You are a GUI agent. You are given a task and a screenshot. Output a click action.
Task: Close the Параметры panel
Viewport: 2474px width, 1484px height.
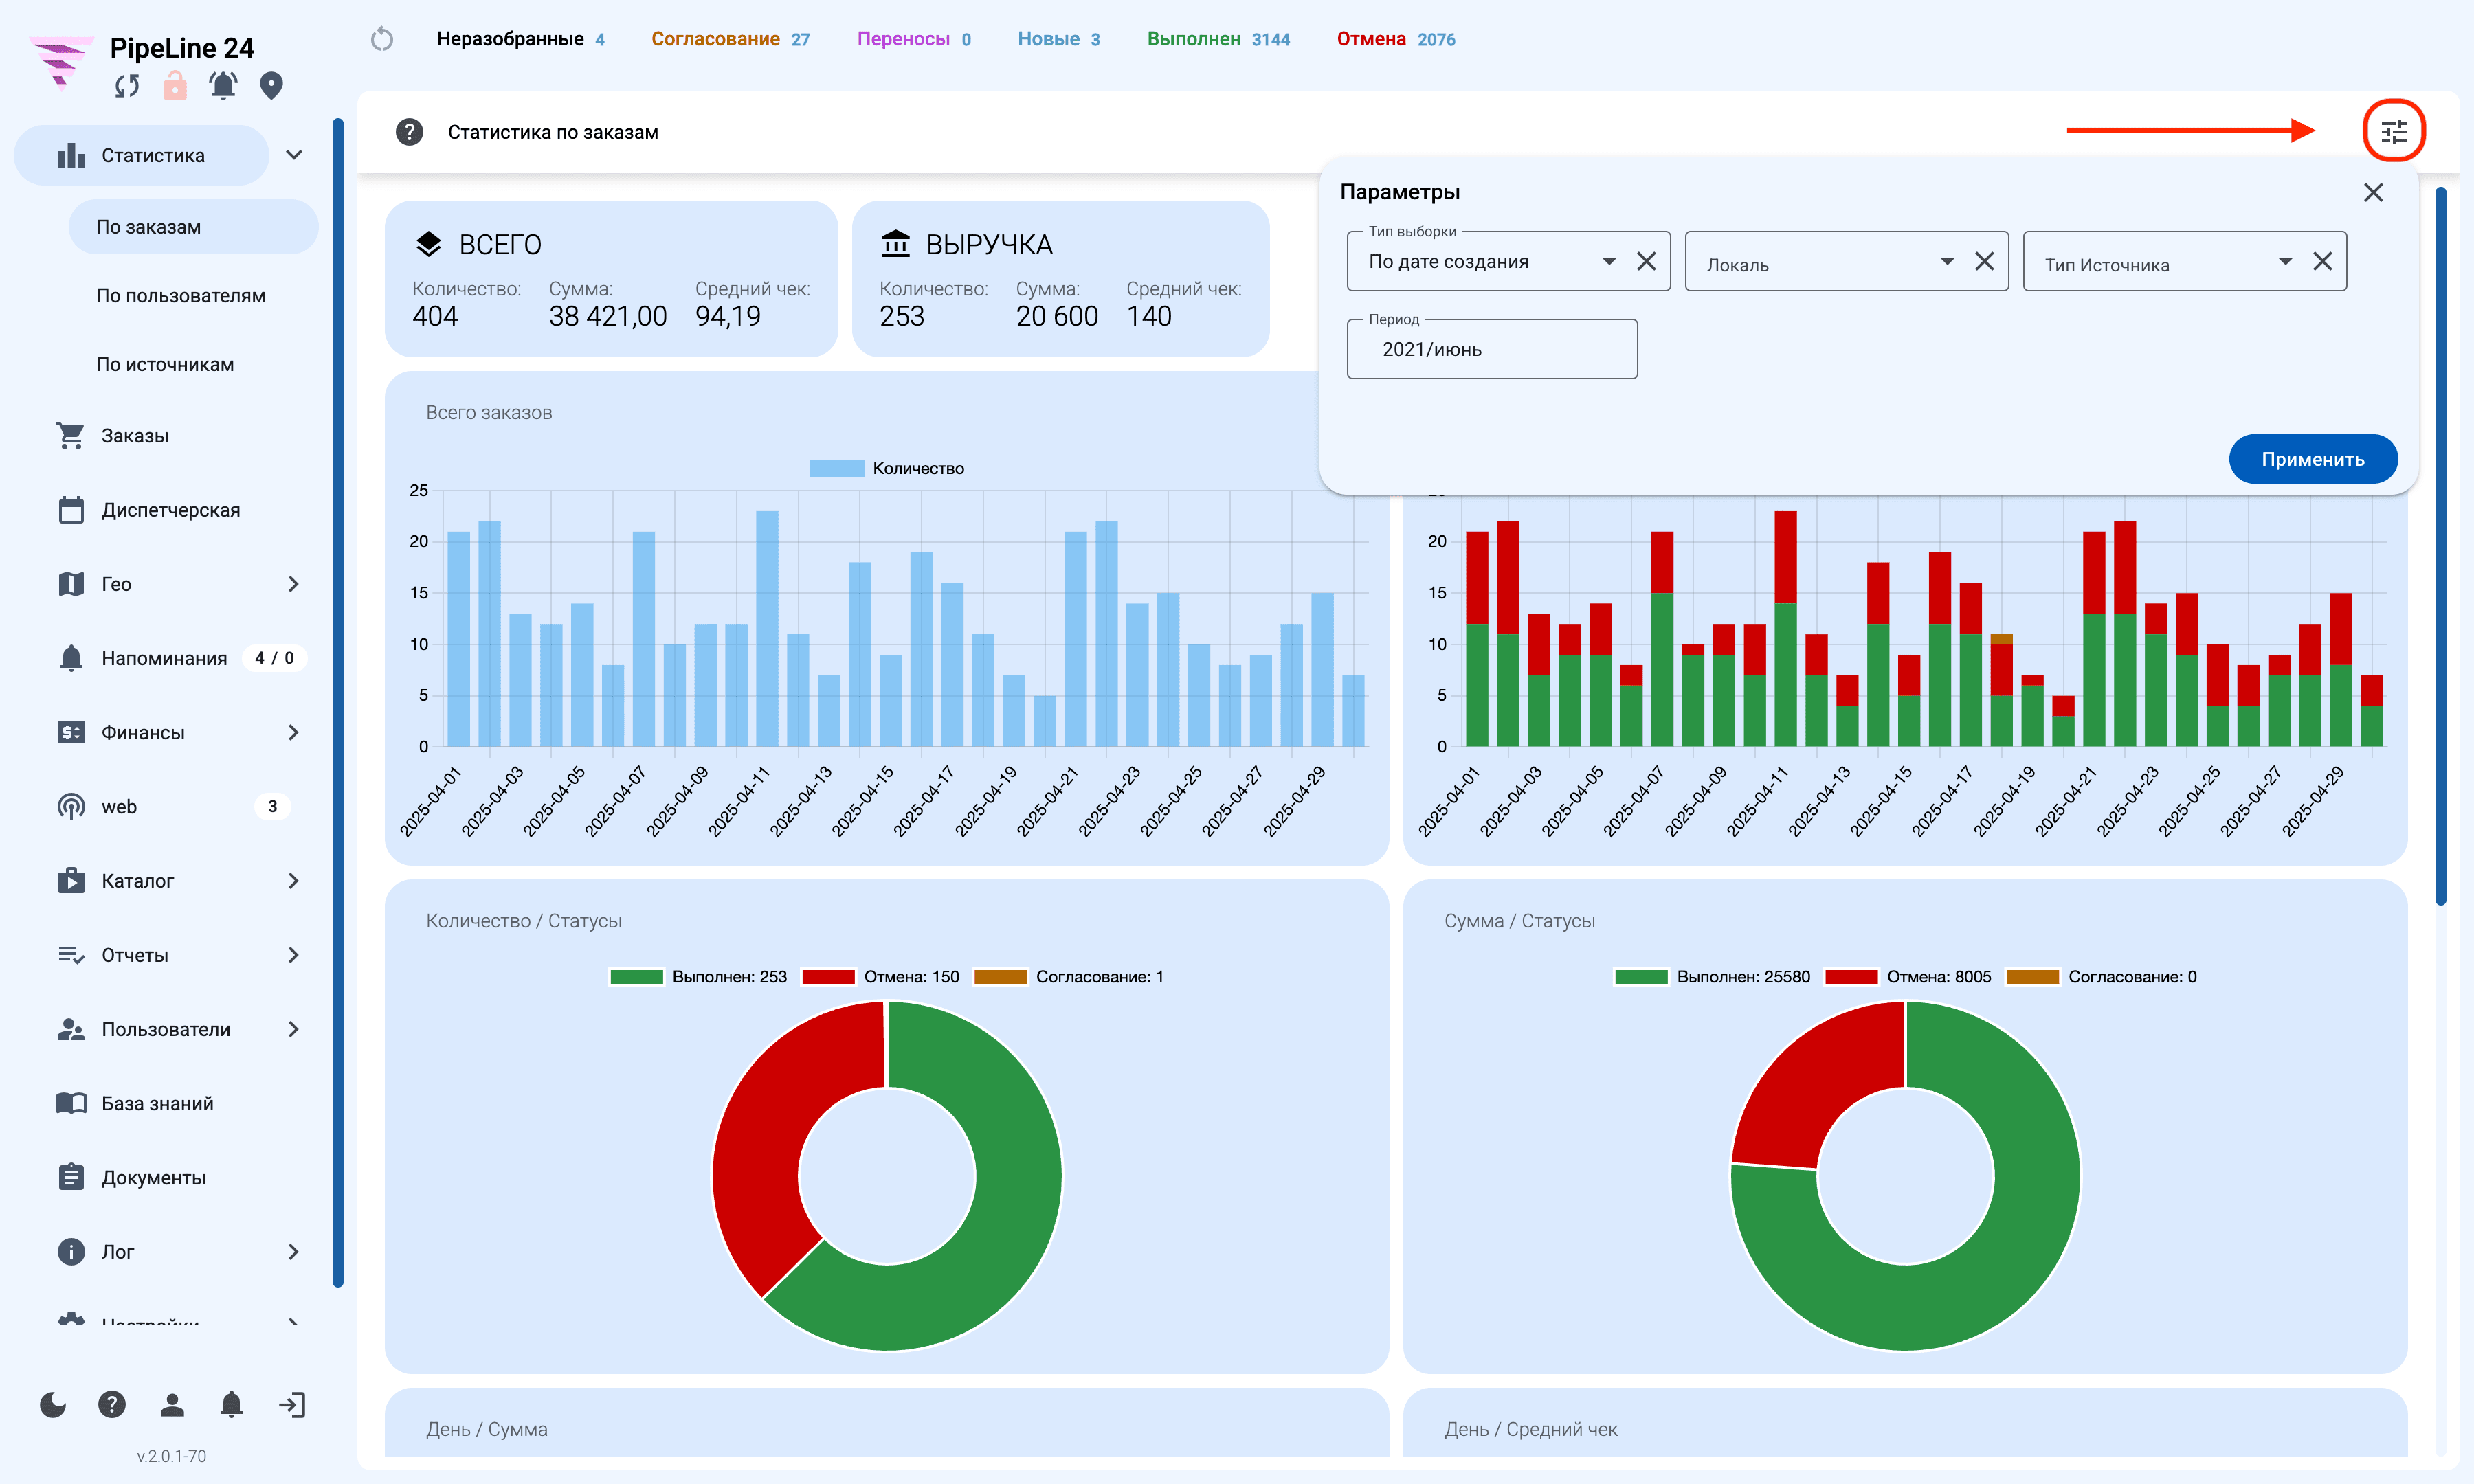(2373, 192)
